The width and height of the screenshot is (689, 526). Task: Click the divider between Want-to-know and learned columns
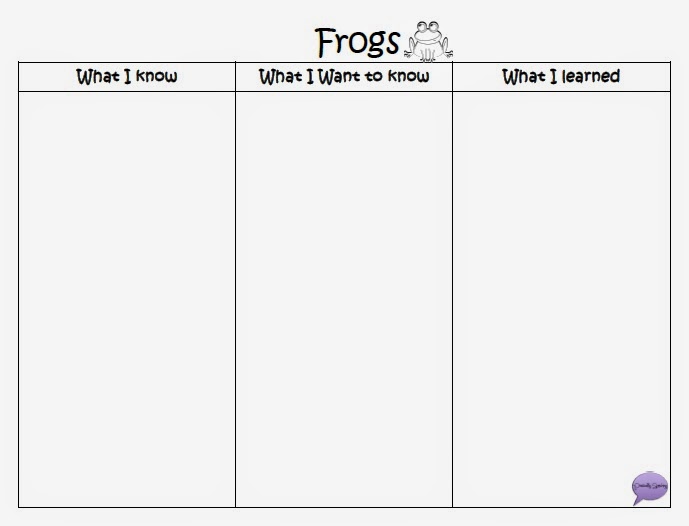pyautogui.click(x=453, y=285)
